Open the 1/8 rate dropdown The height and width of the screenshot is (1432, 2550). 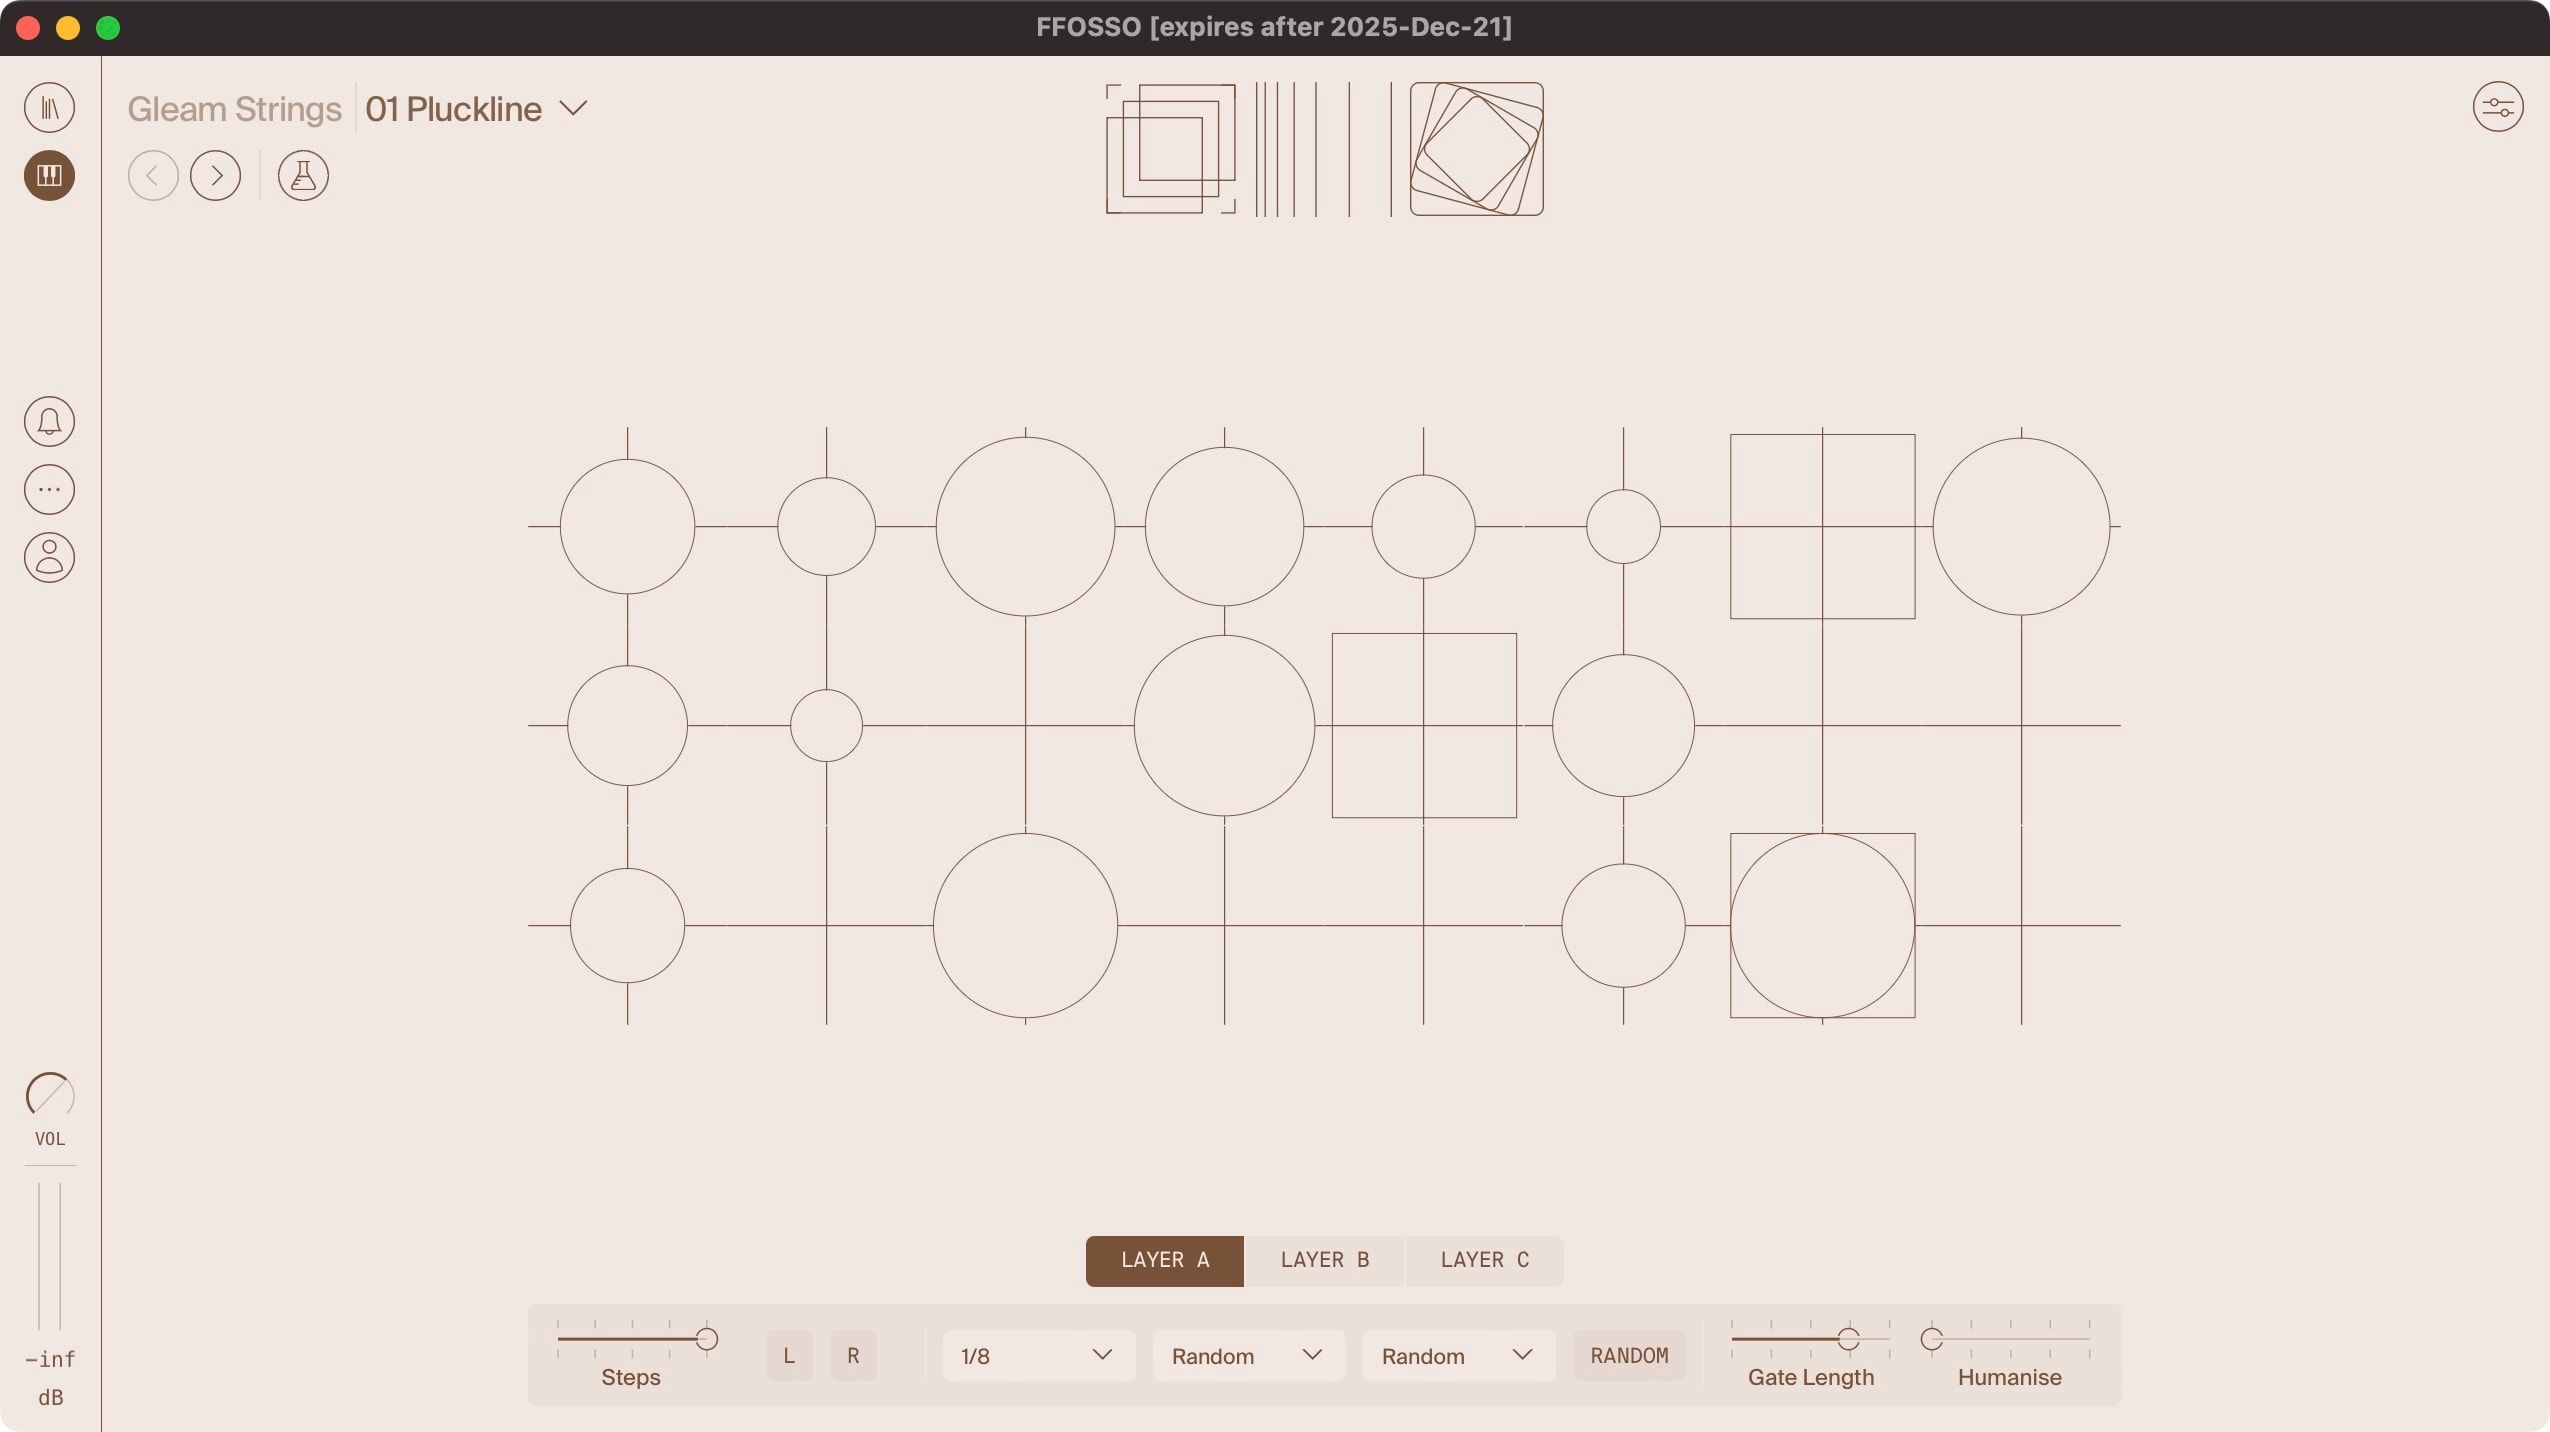(1037, 1356)
